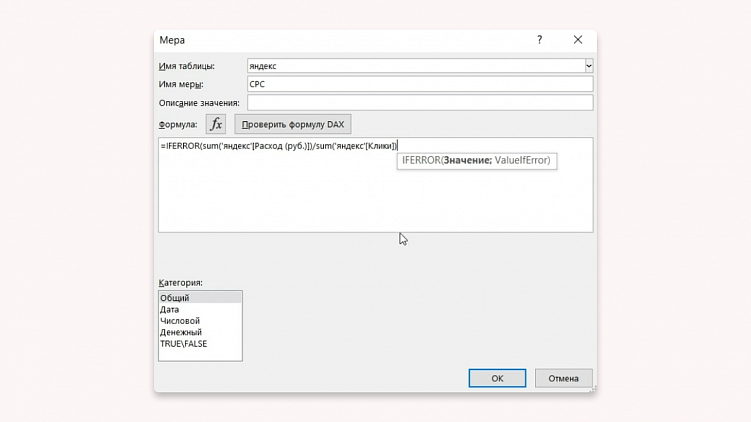
Task: Close the Мера dialog with the X
Action: click(578, 40)
